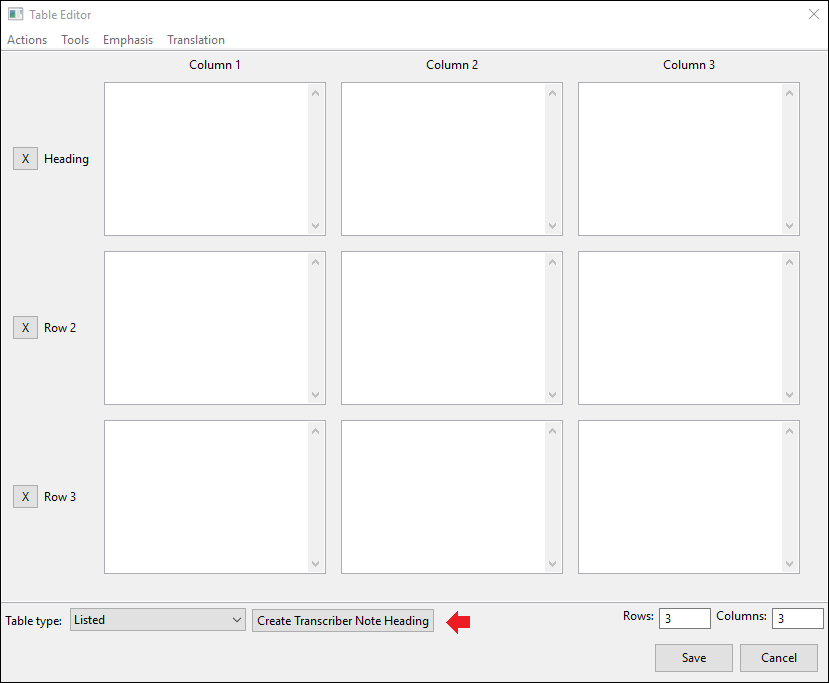The width and height of the screenshot is (829, 683).
Task: Click scroll-down arrow in Row 2 Column 2 cell
Action: pyautogui.click(x=552, y=395)
